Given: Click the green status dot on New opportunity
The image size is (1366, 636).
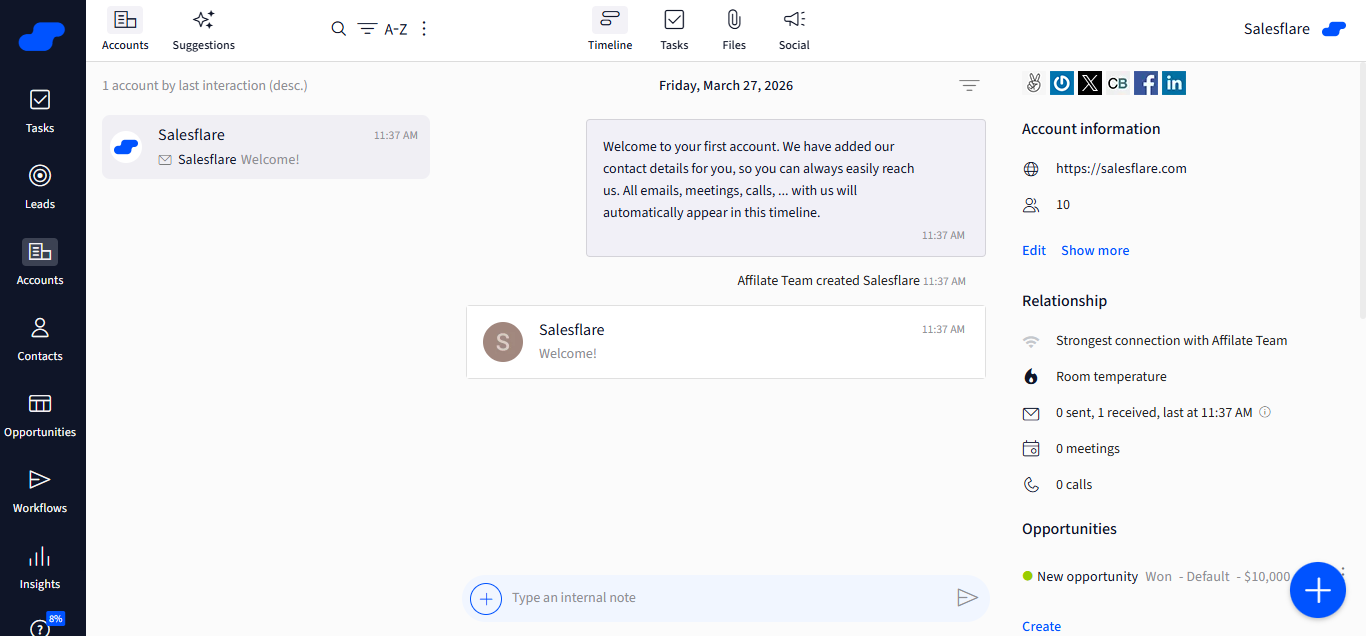Looking at the screenshot, I should 1027,576.
